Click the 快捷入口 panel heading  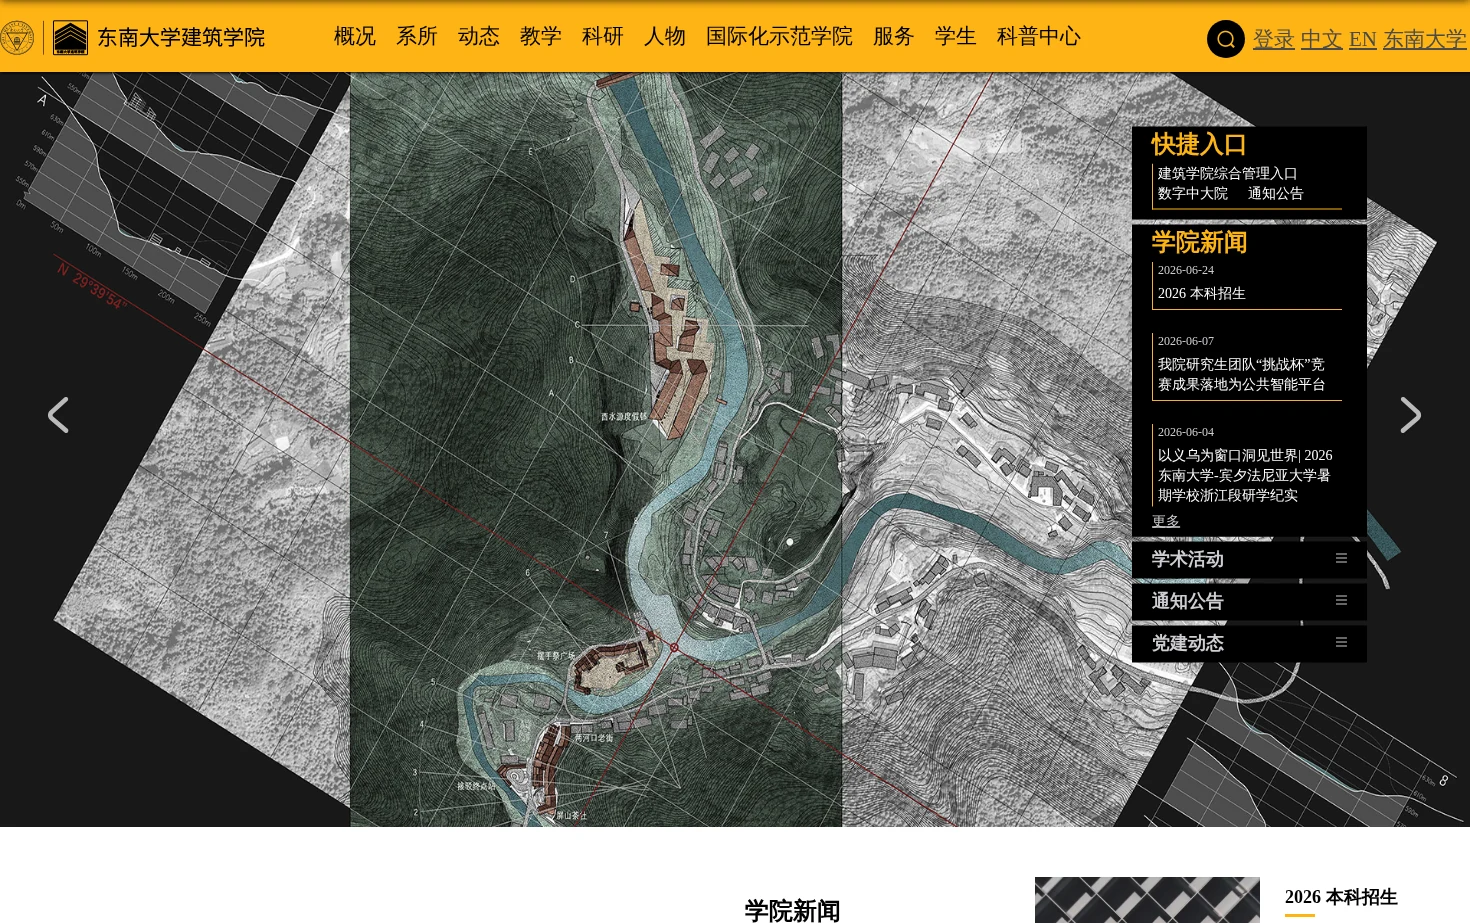pos(1199,145)
